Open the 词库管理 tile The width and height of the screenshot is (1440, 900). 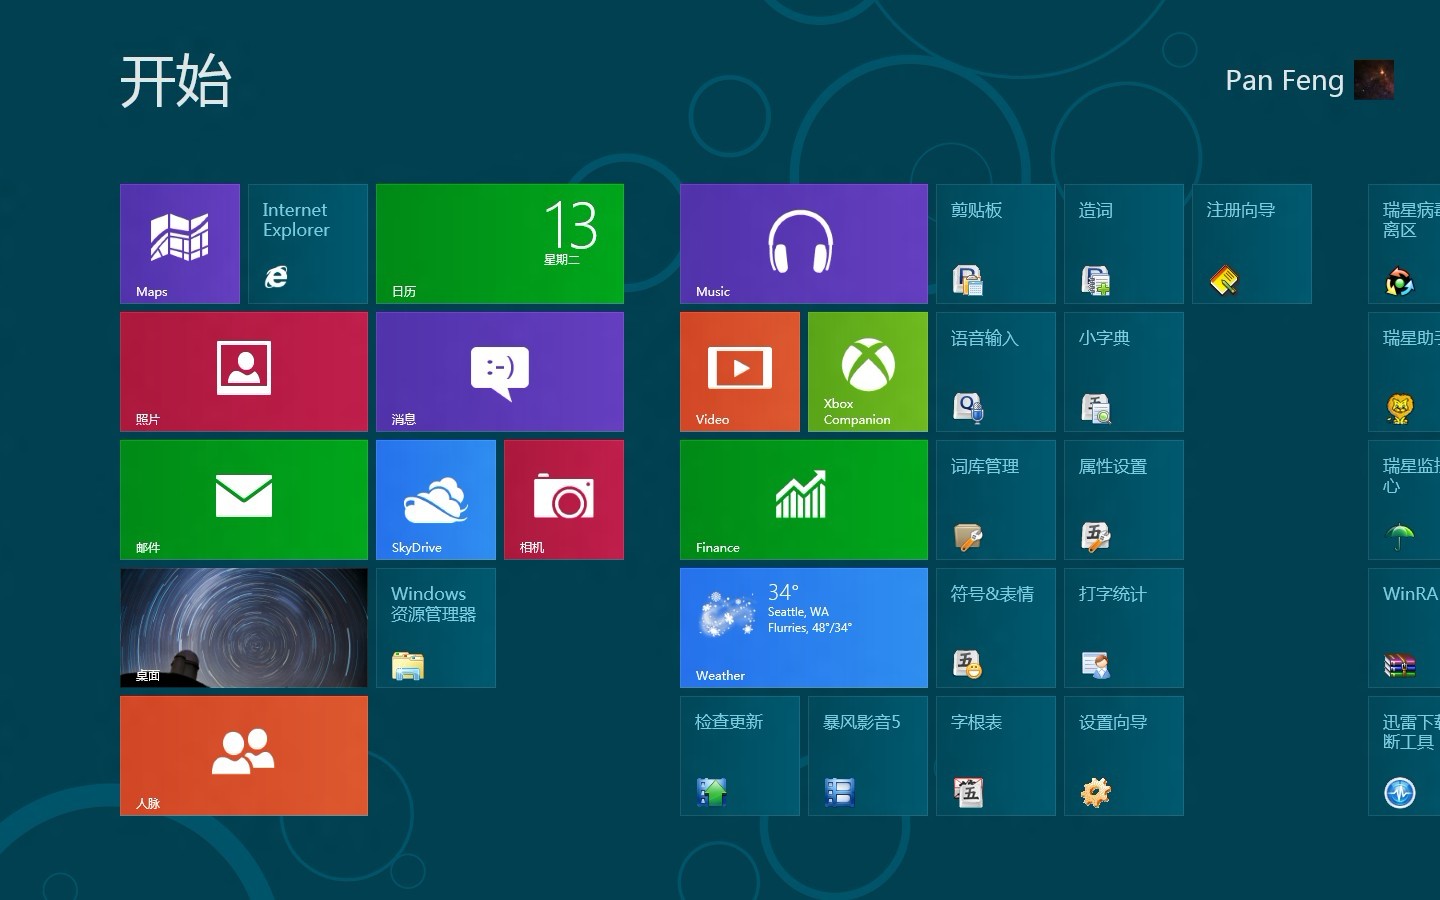(996, 500)
